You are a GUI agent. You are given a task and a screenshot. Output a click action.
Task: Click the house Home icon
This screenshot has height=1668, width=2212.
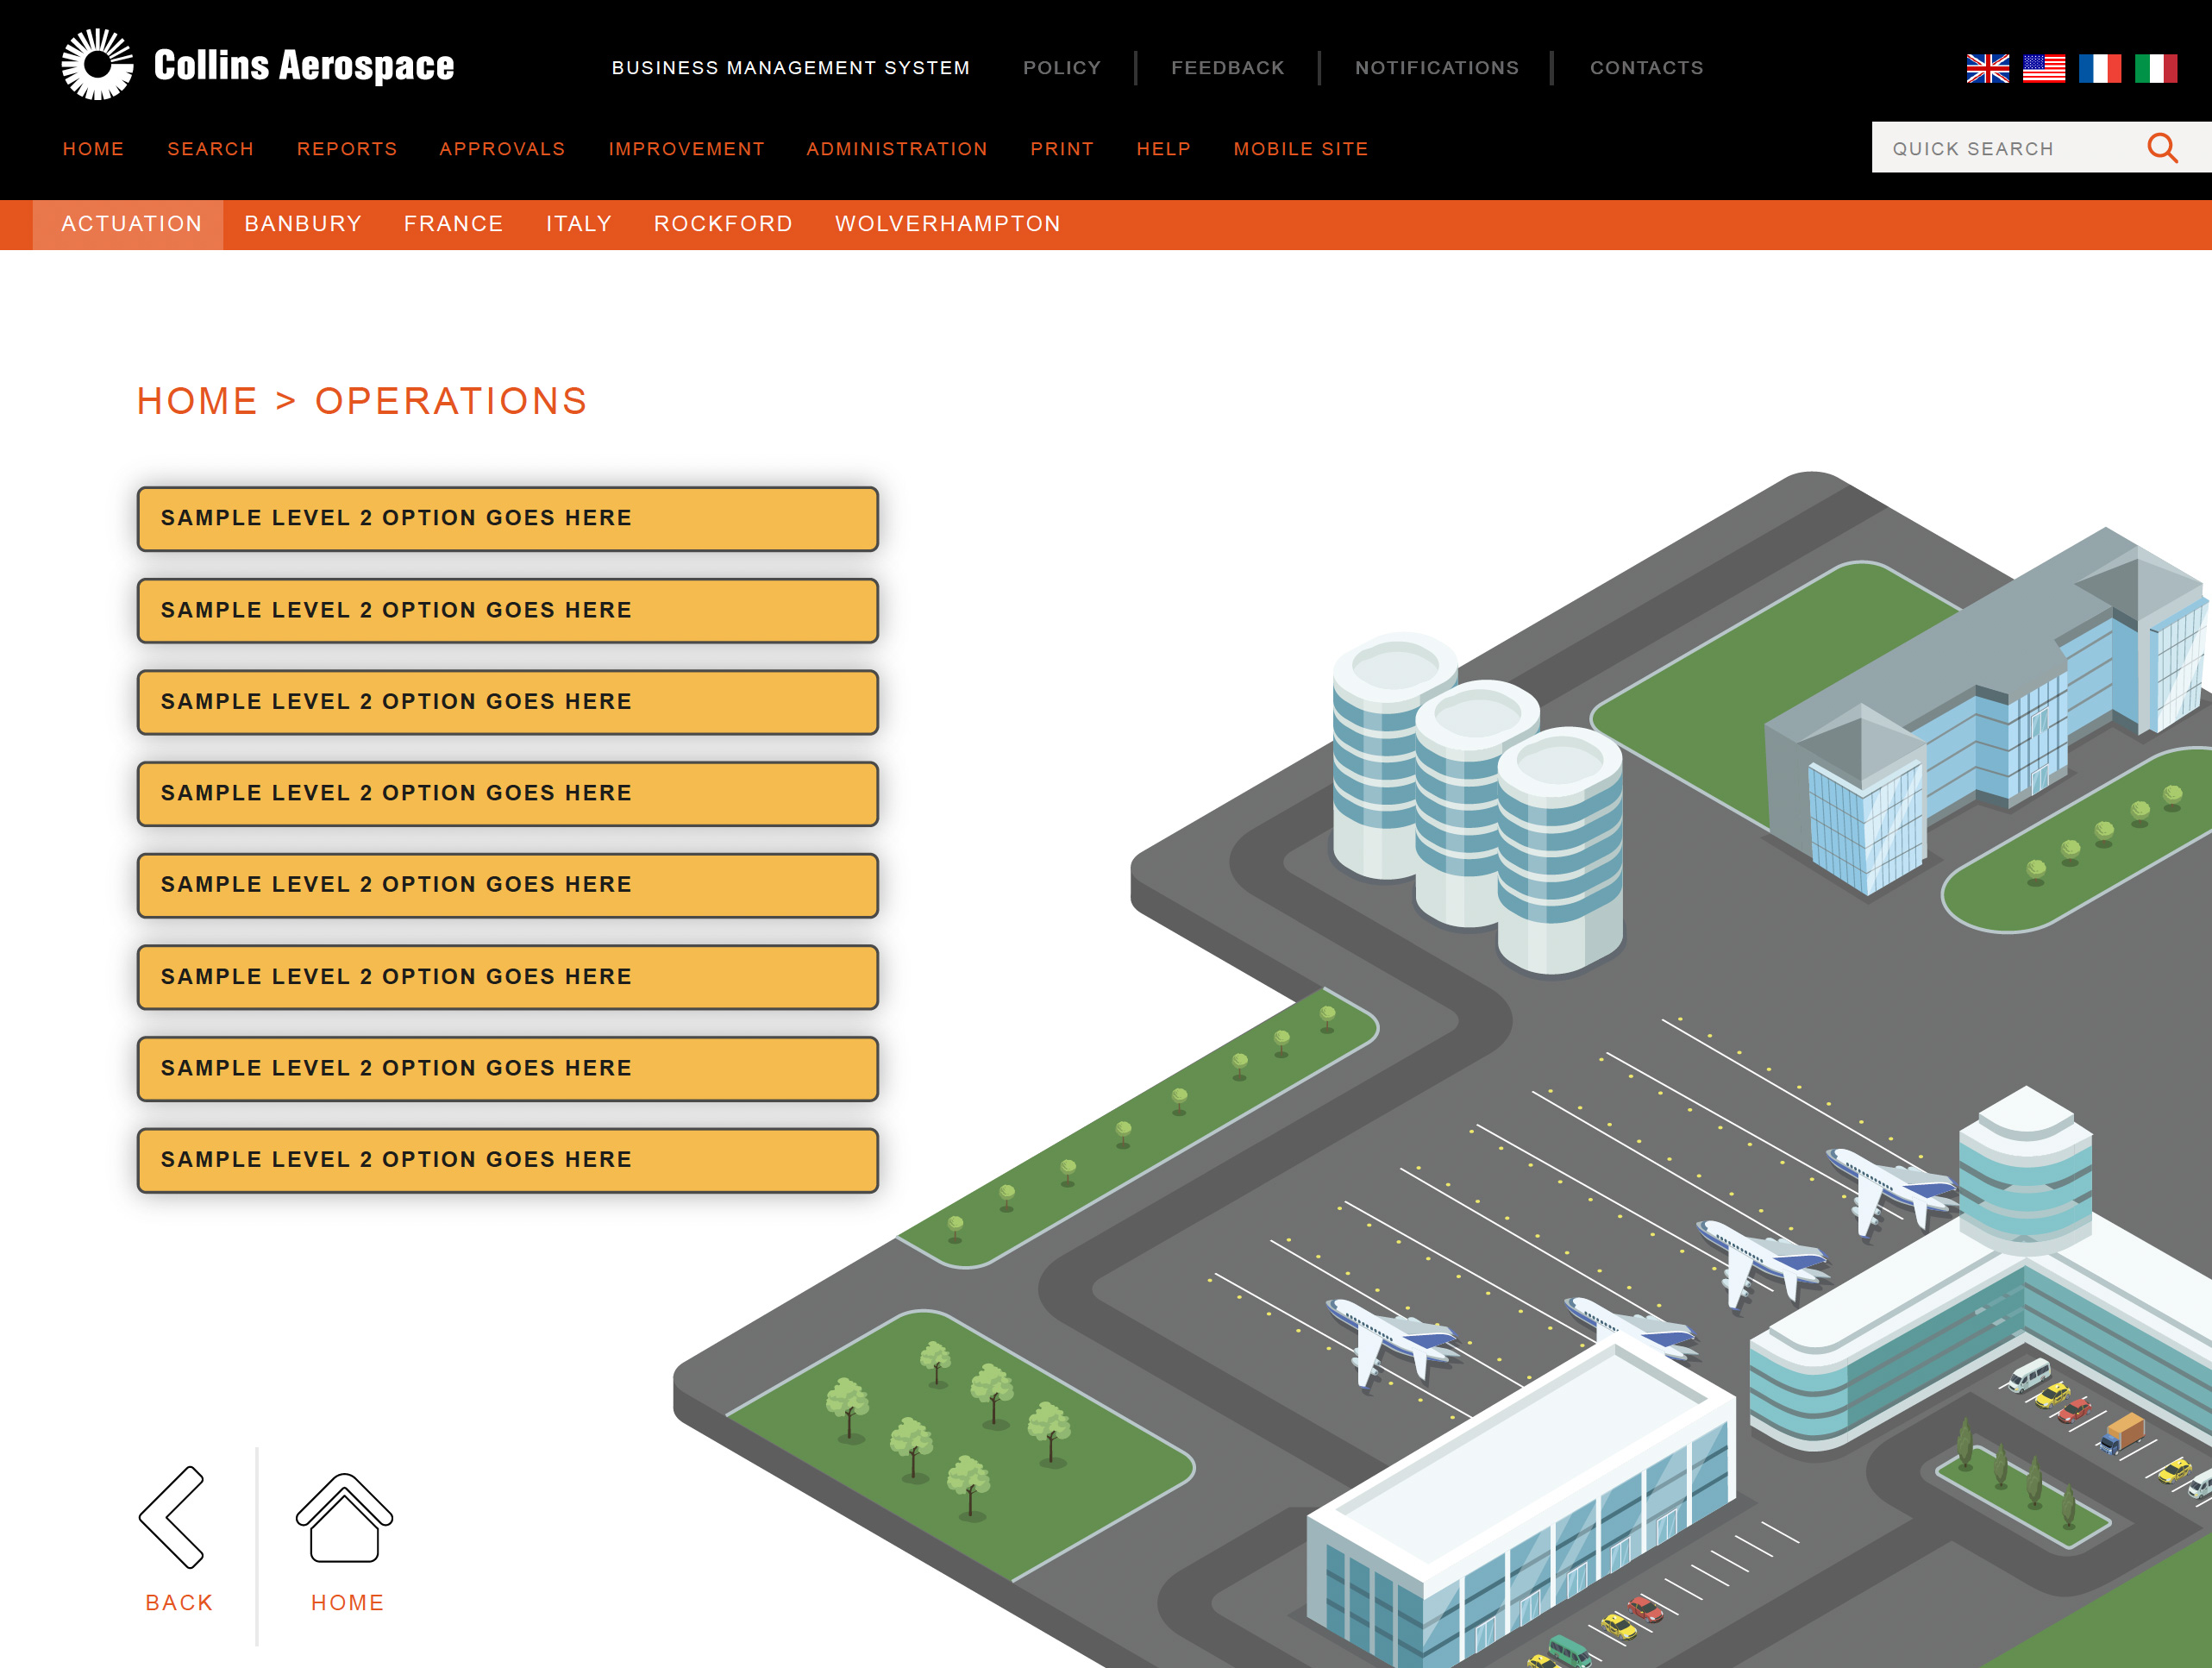pos(344,1517)
